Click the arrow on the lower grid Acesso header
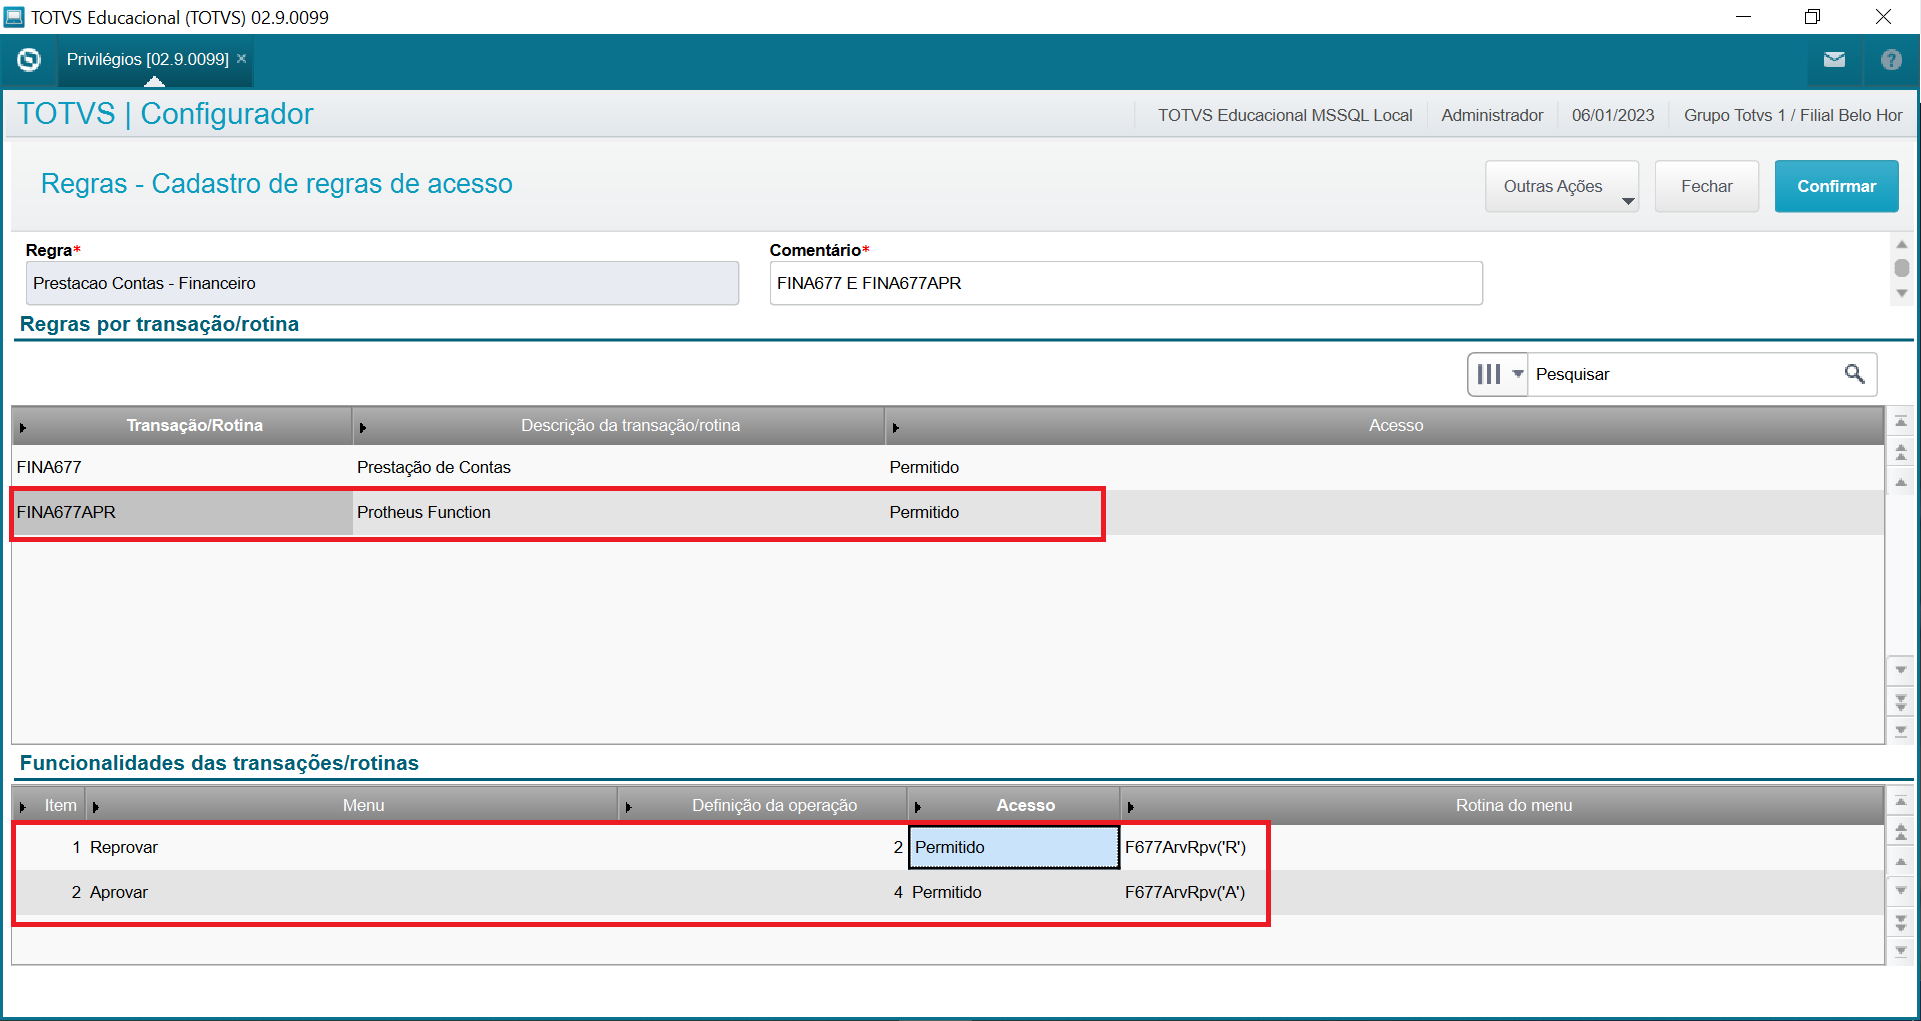The width and height of the screenshot is (1921, 1021). 917,806
